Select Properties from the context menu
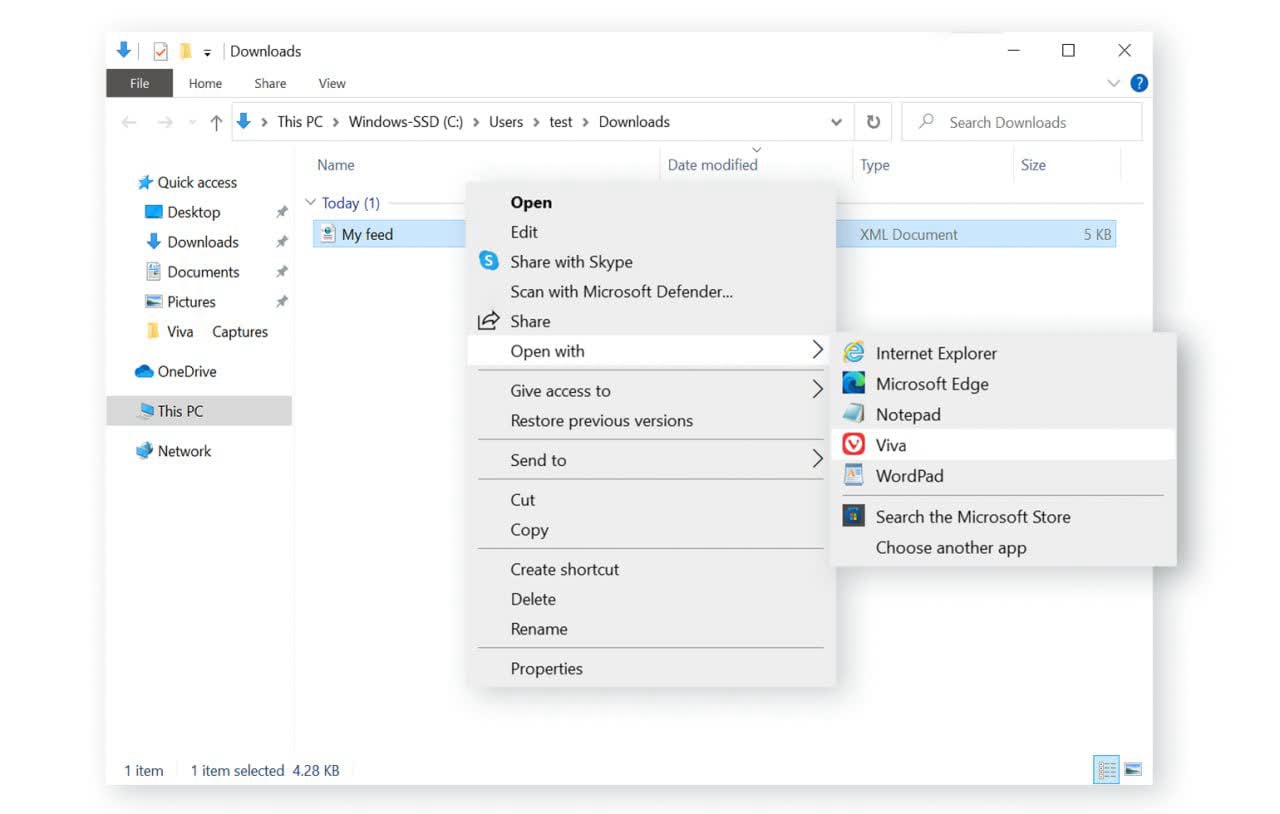The height and width of the screenshot is (814, 1280). click(546, 669)
